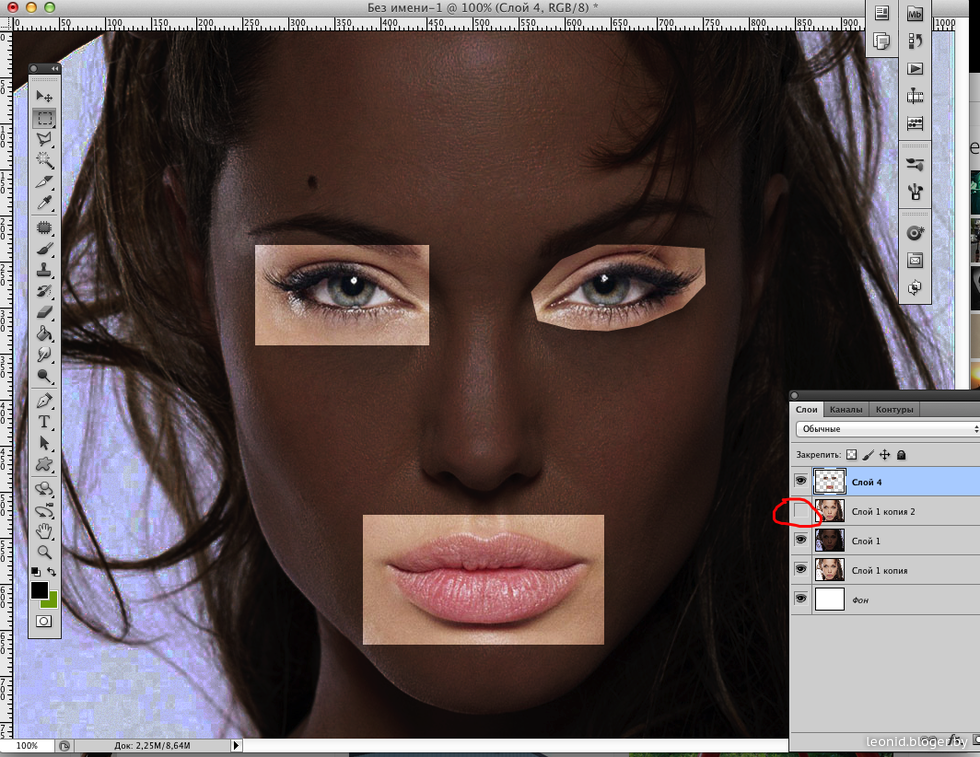Swap foreground and background colors

(x=52, y=572)
